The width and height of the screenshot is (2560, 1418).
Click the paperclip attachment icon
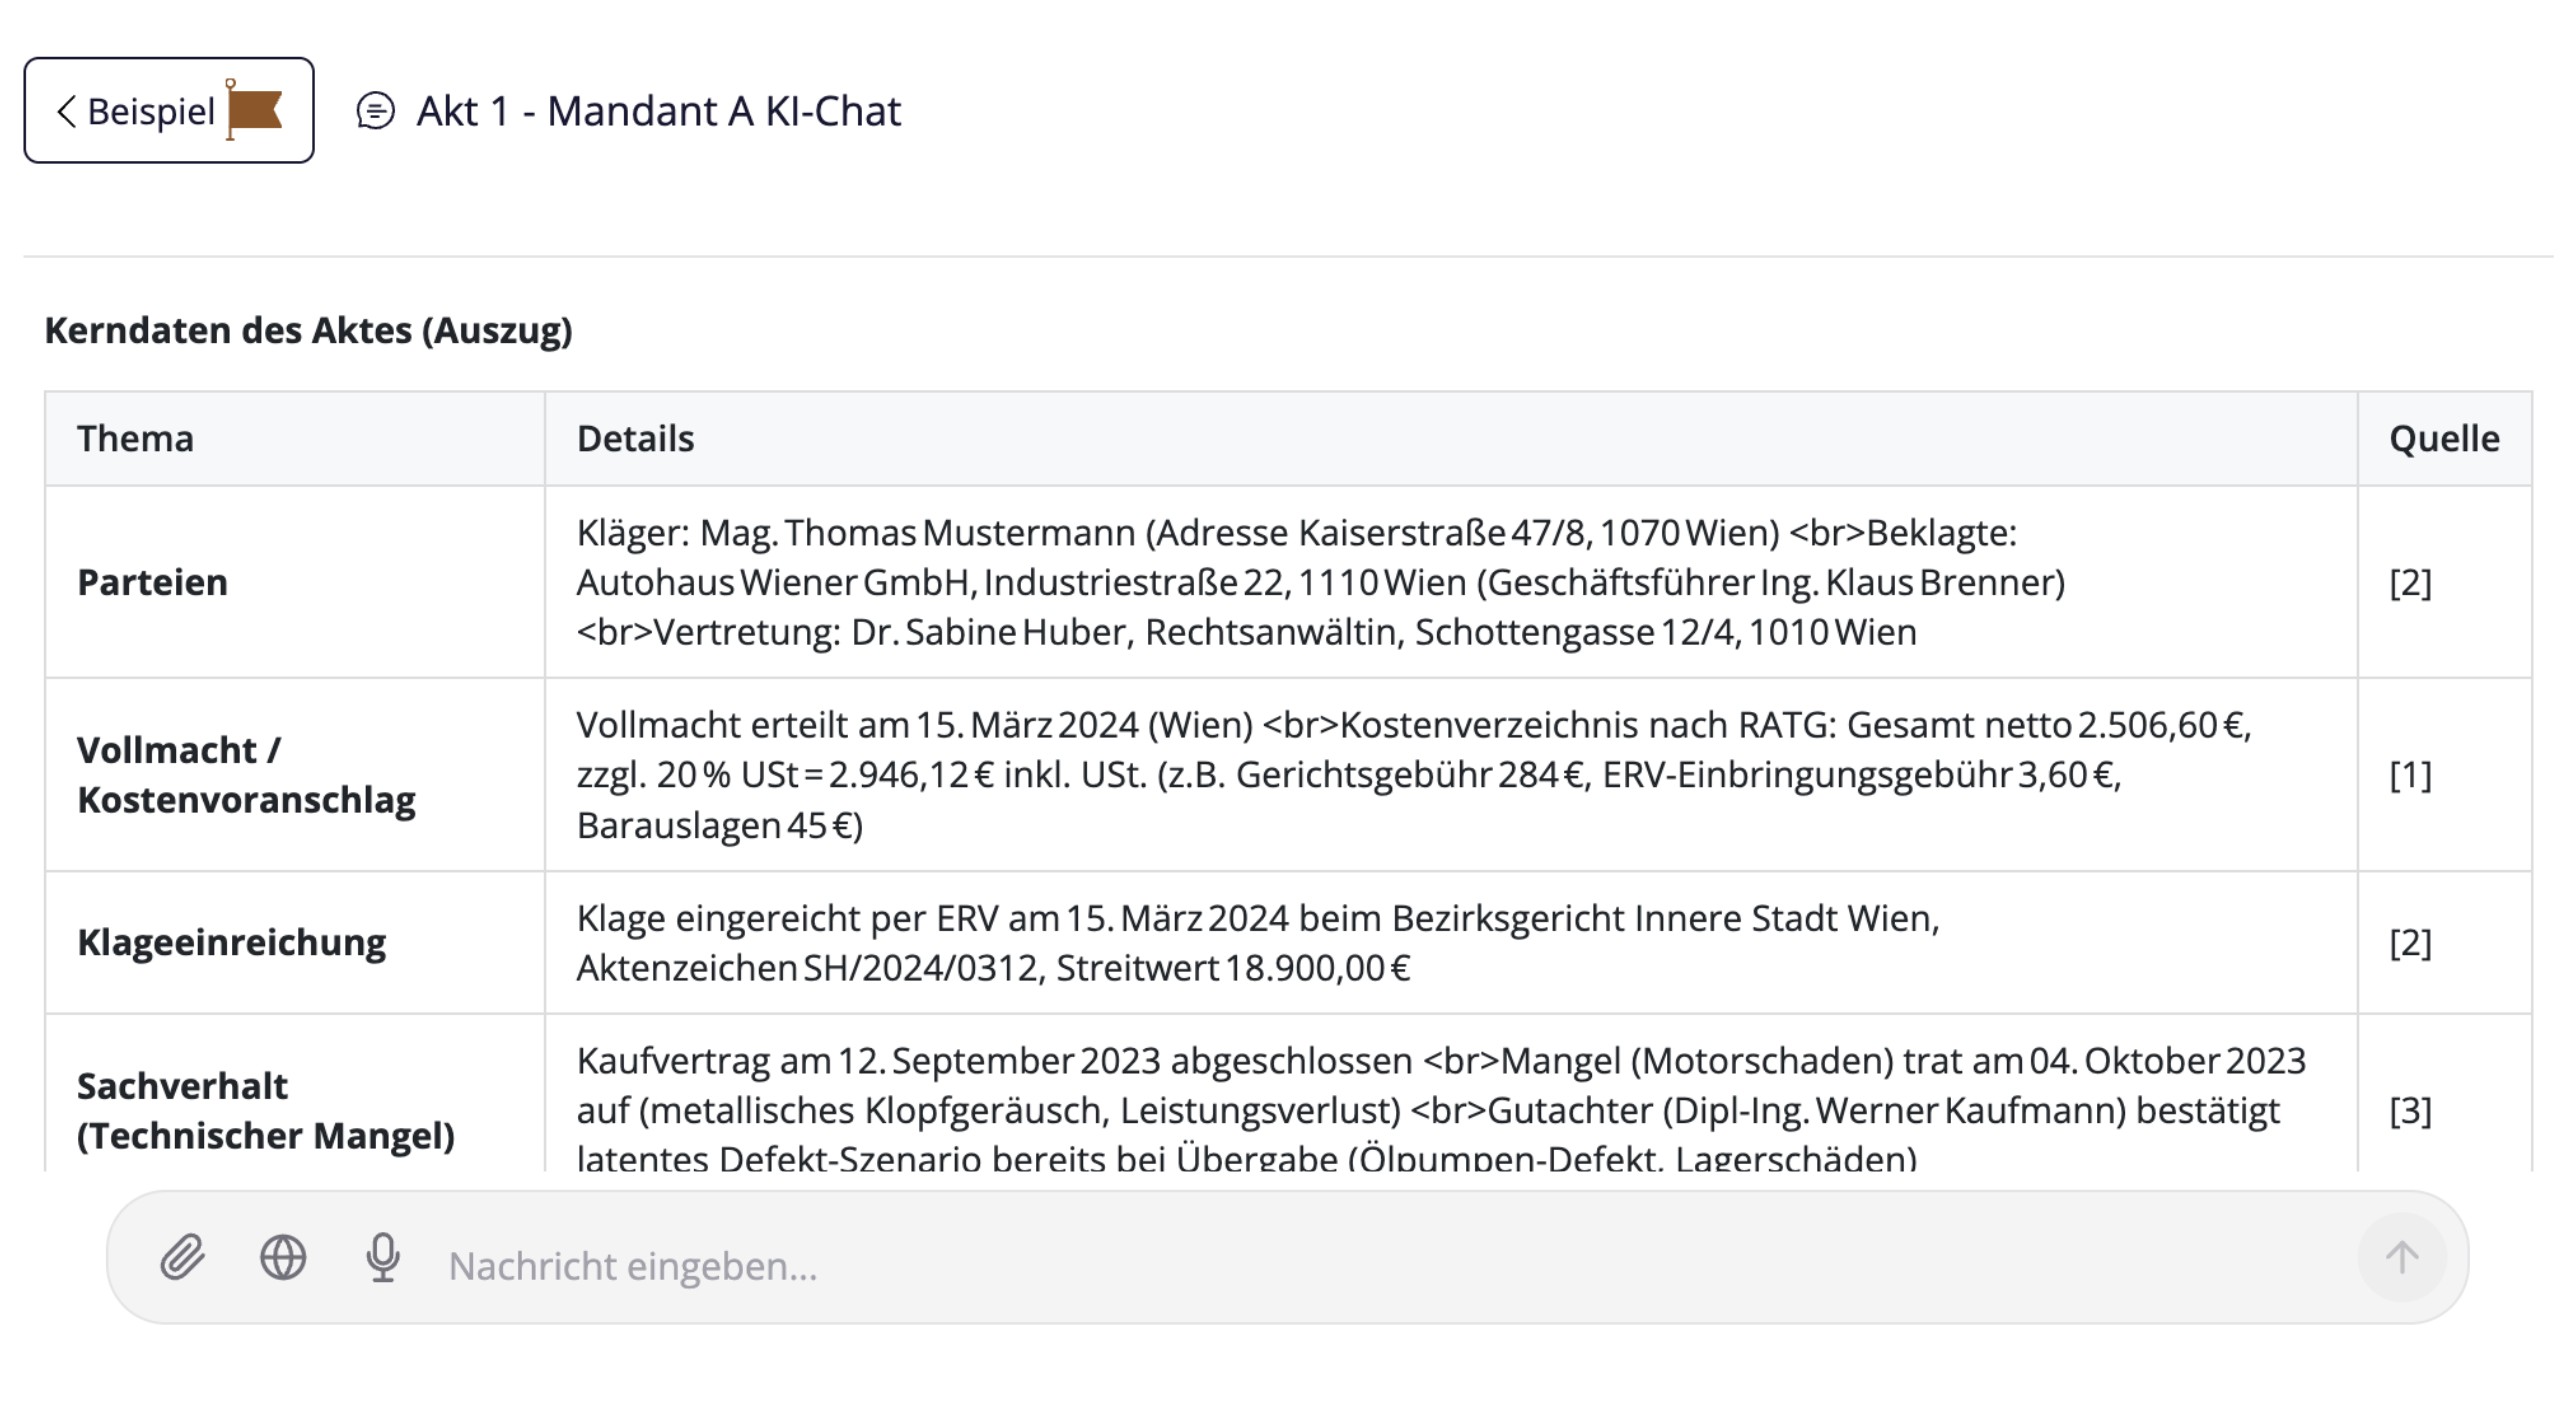point(182,1257)
